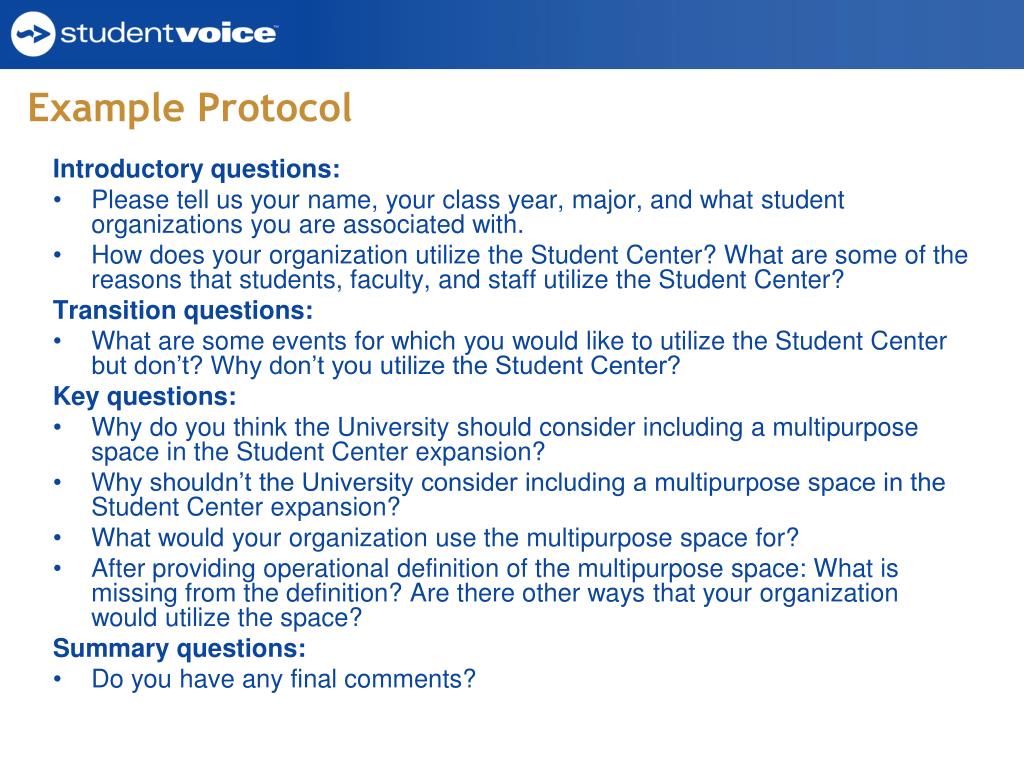1024x768 pixels.
Task: Click the line 'Student Center expansion?' under Why shouldn't
Action: 246,507
